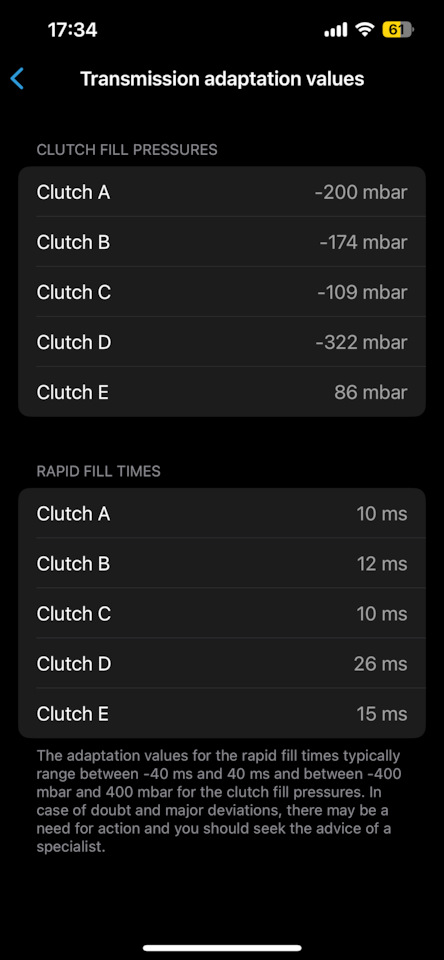Screen dimensions: 444x960
Task: Tap the home indicator bar
Action: click(222, 948)
